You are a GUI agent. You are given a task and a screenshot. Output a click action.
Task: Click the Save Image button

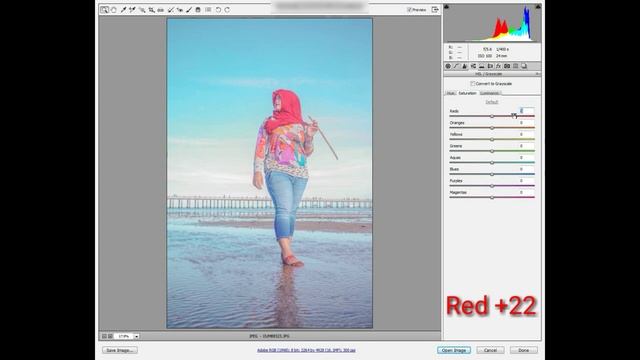tap(120, 350)
